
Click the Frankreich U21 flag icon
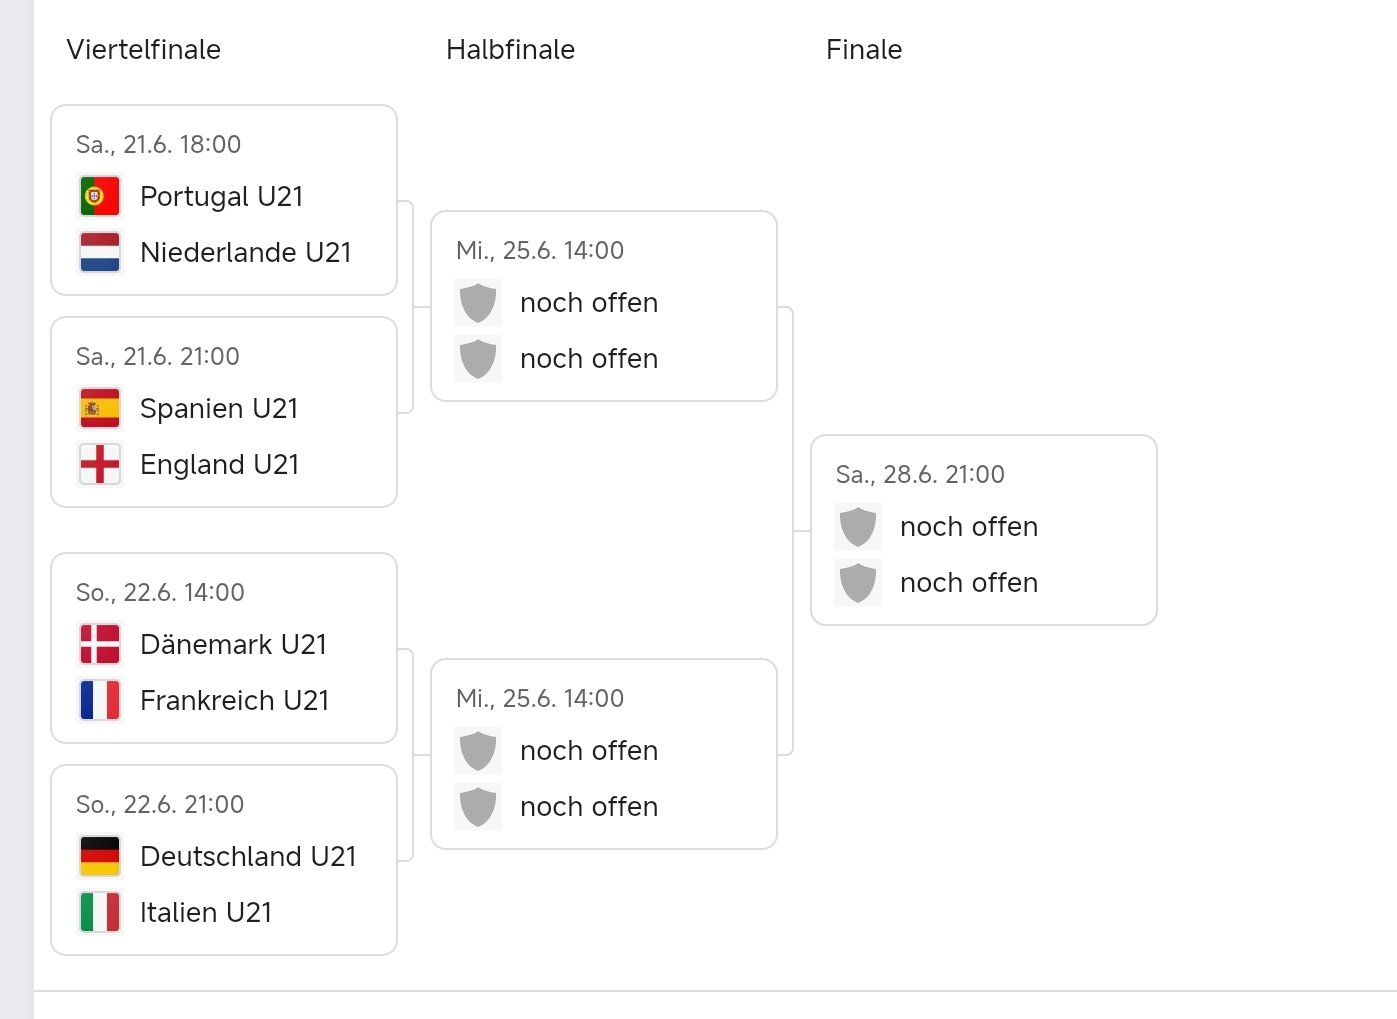coord(100,700)
